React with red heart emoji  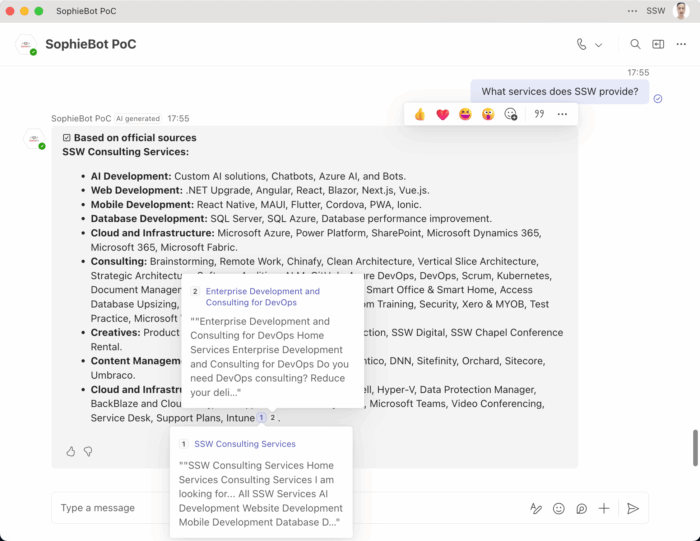pyautogui.click(x=442, y=115)
